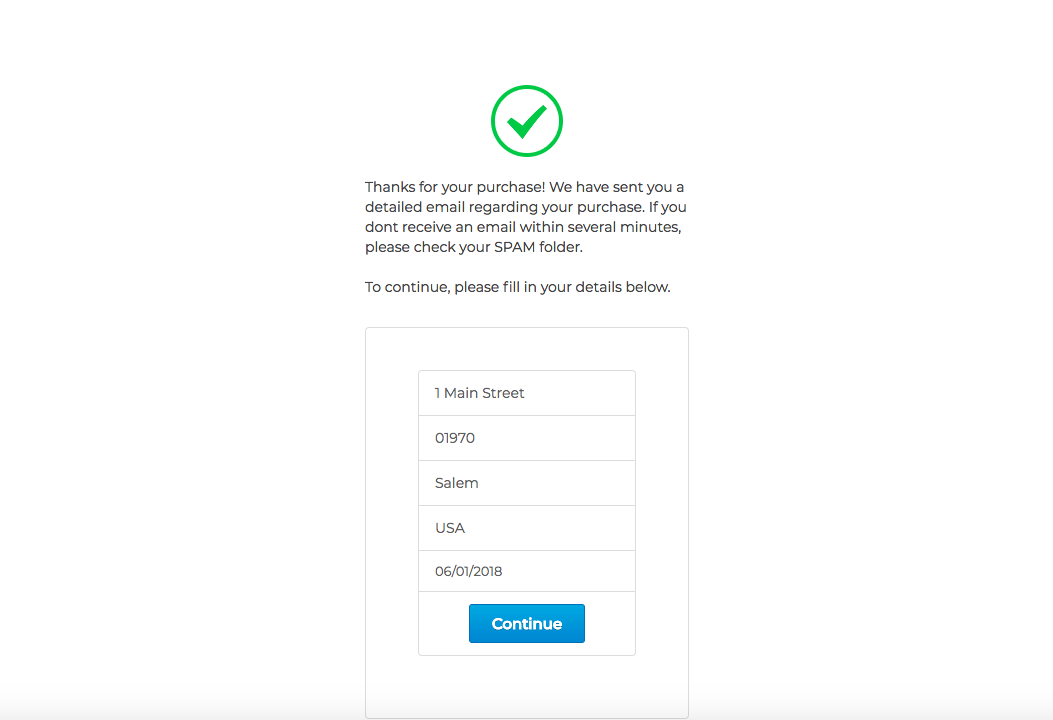Click the green checkmark success icon
Viewport: 1053px width, 720px height.
(x=526, y=122)
